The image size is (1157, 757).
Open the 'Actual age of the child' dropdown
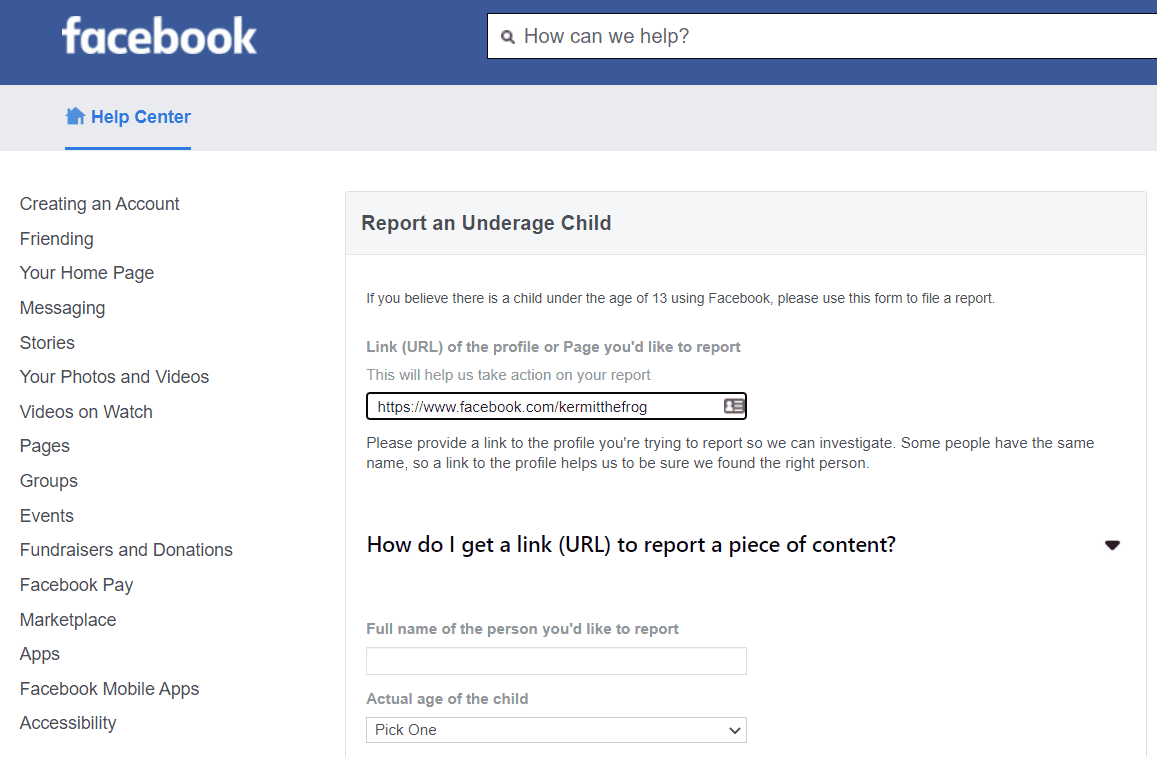click(556, 730)
